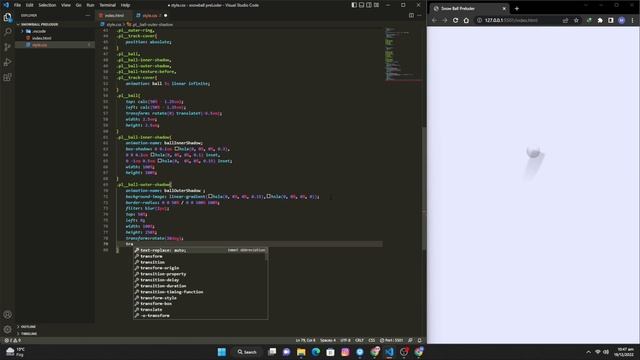Go to the Chrome home page
640x360 pixels.
tap(466, 20)
